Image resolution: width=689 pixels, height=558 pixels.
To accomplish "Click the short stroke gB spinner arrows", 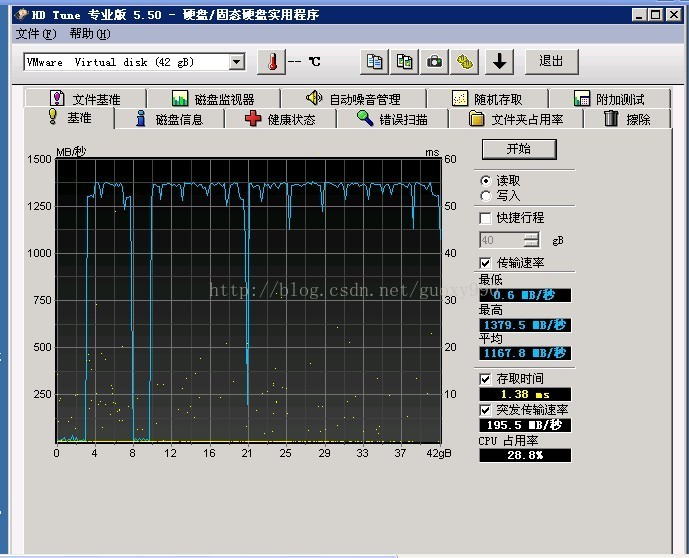I will click(531, 240).
